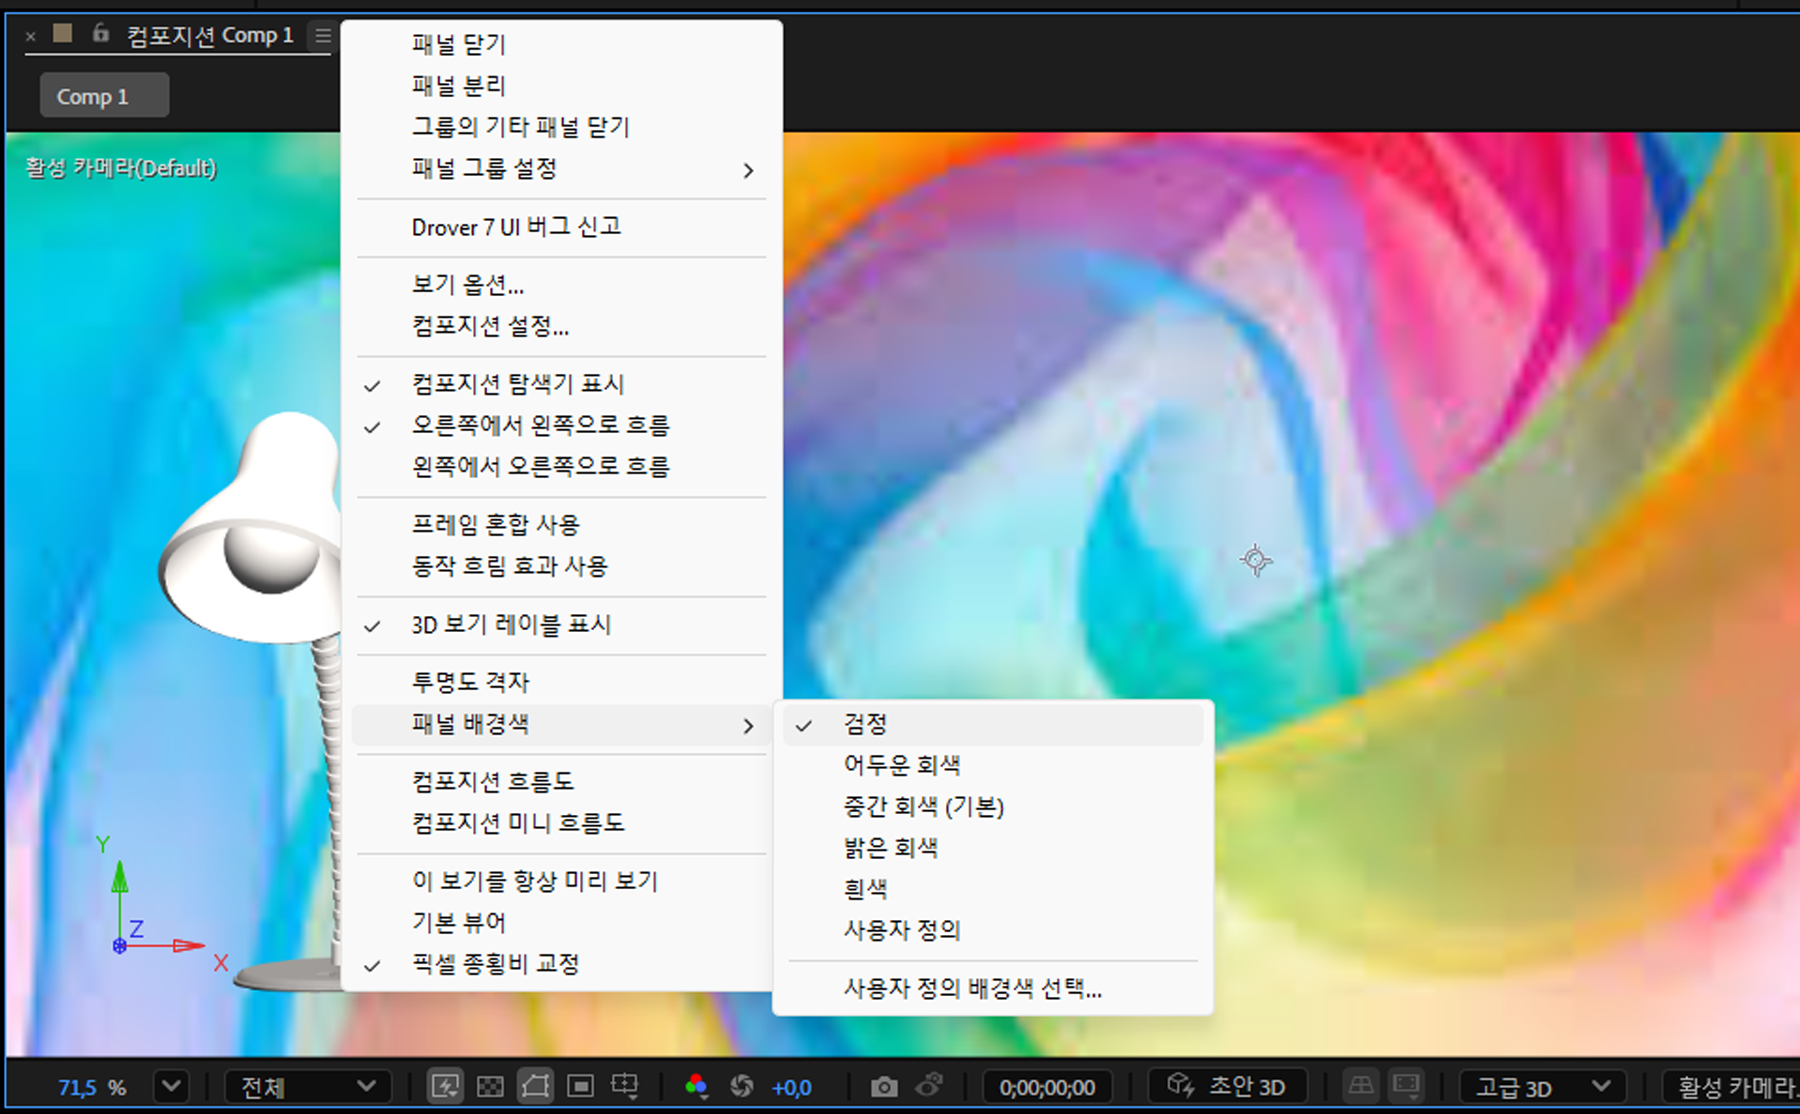The width and height of the screenshot is (1800, 1114).
Task: Select the Region of Interest tool
Action: point(580,1087)
